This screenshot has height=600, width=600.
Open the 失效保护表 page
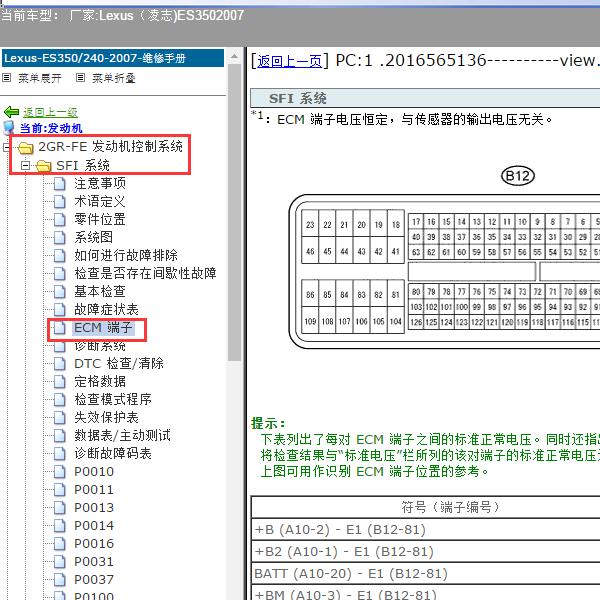[x=106, y=417]
